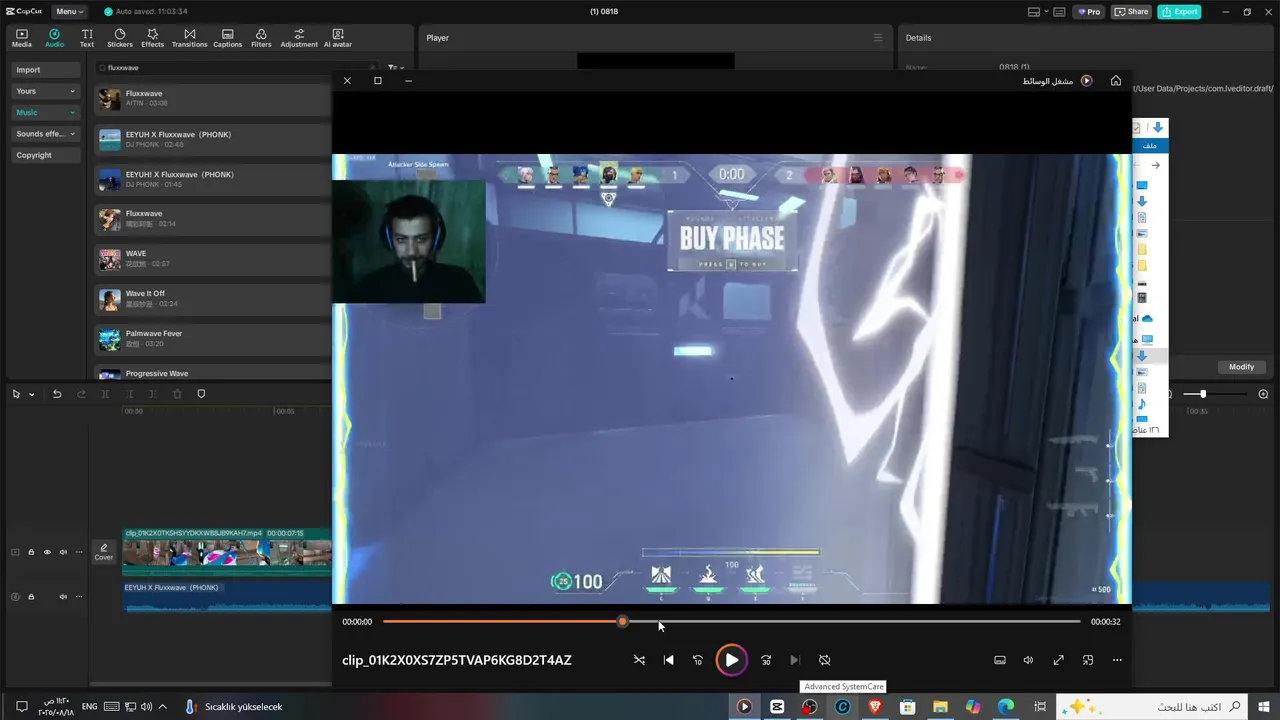Image resolution: width=1280 pixels, height=720 pixels.
Task: Open the media player volume control
Action: tap(1028, 660)
